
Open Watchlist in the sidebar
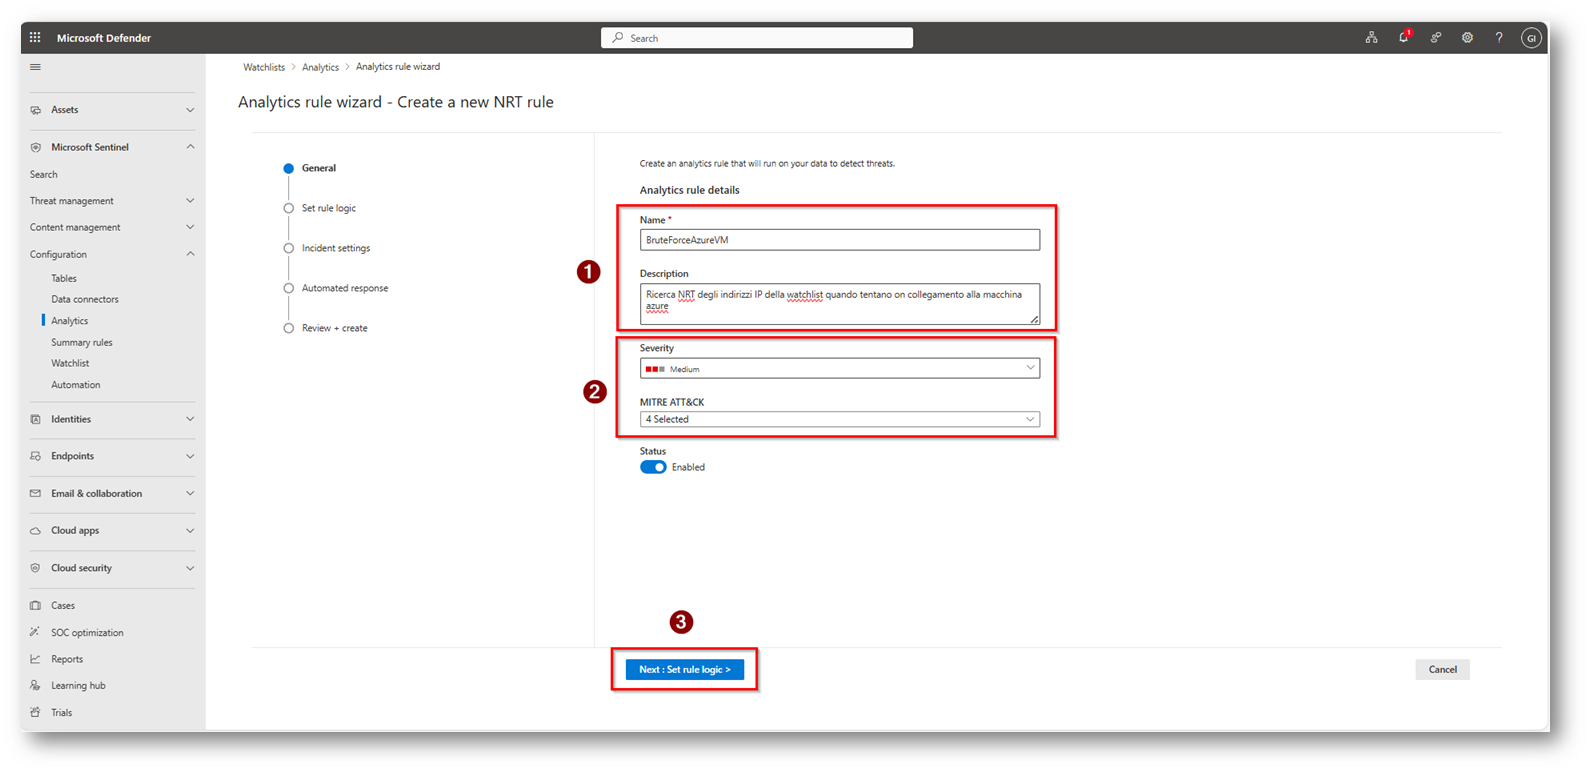click(x=70, y=363)
